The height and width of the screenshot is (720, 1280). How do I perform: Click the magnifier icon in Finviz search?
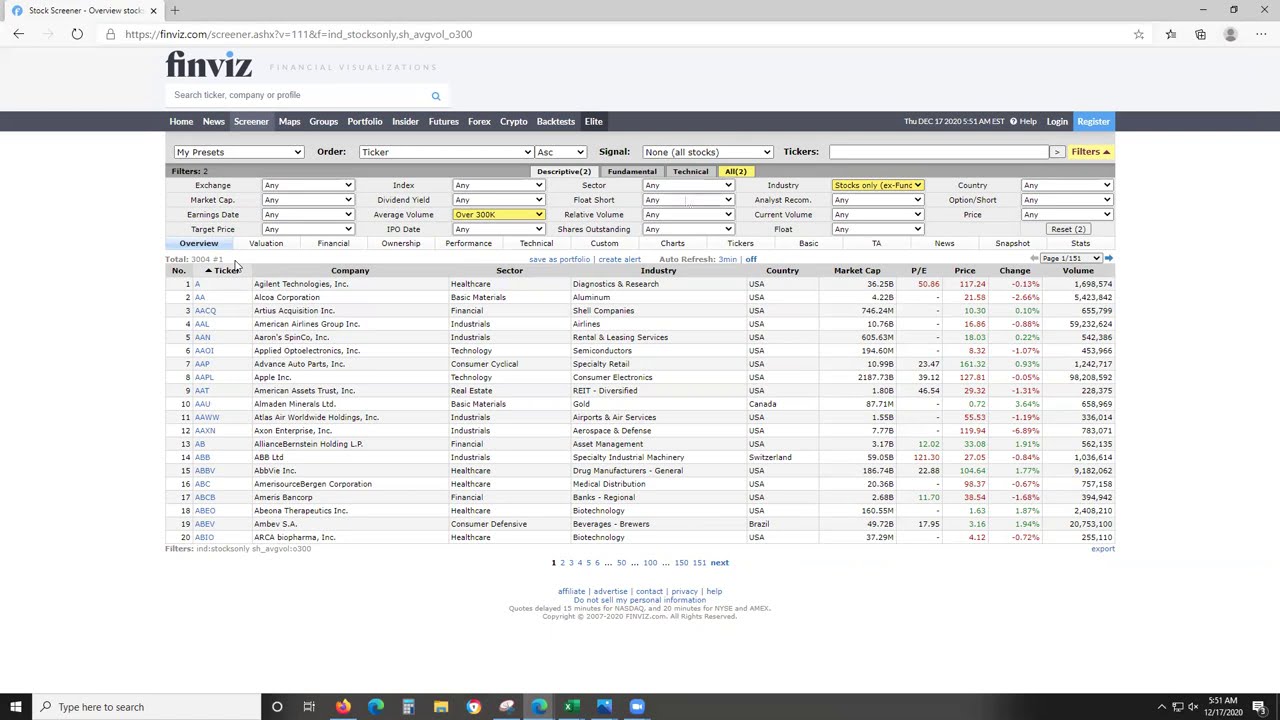pyautogui.click(x=436, y=96)
